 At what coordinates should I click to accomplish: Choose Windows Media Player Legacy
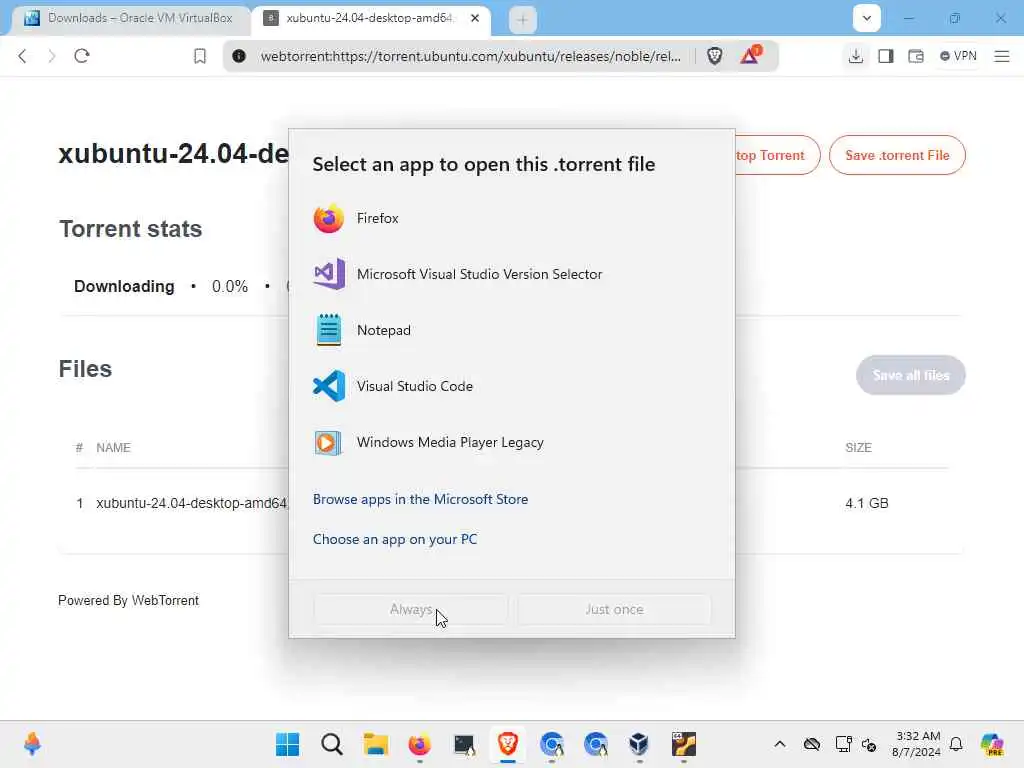click(x=511, y=442)
